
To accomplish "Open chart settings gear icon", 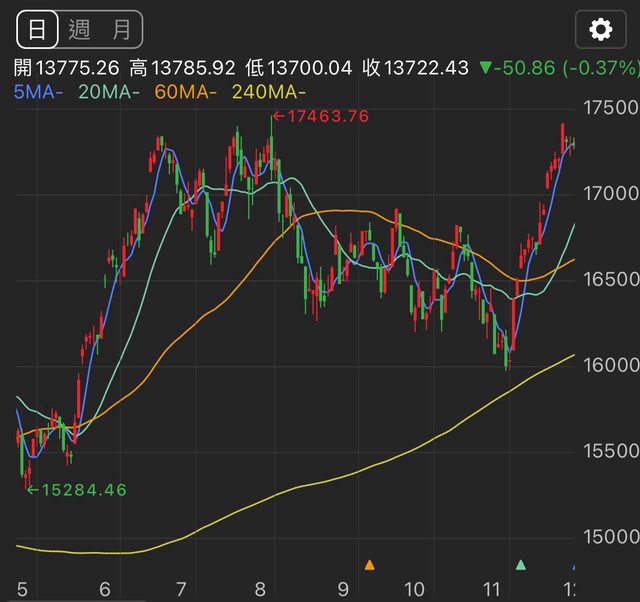I will (600, 30).
